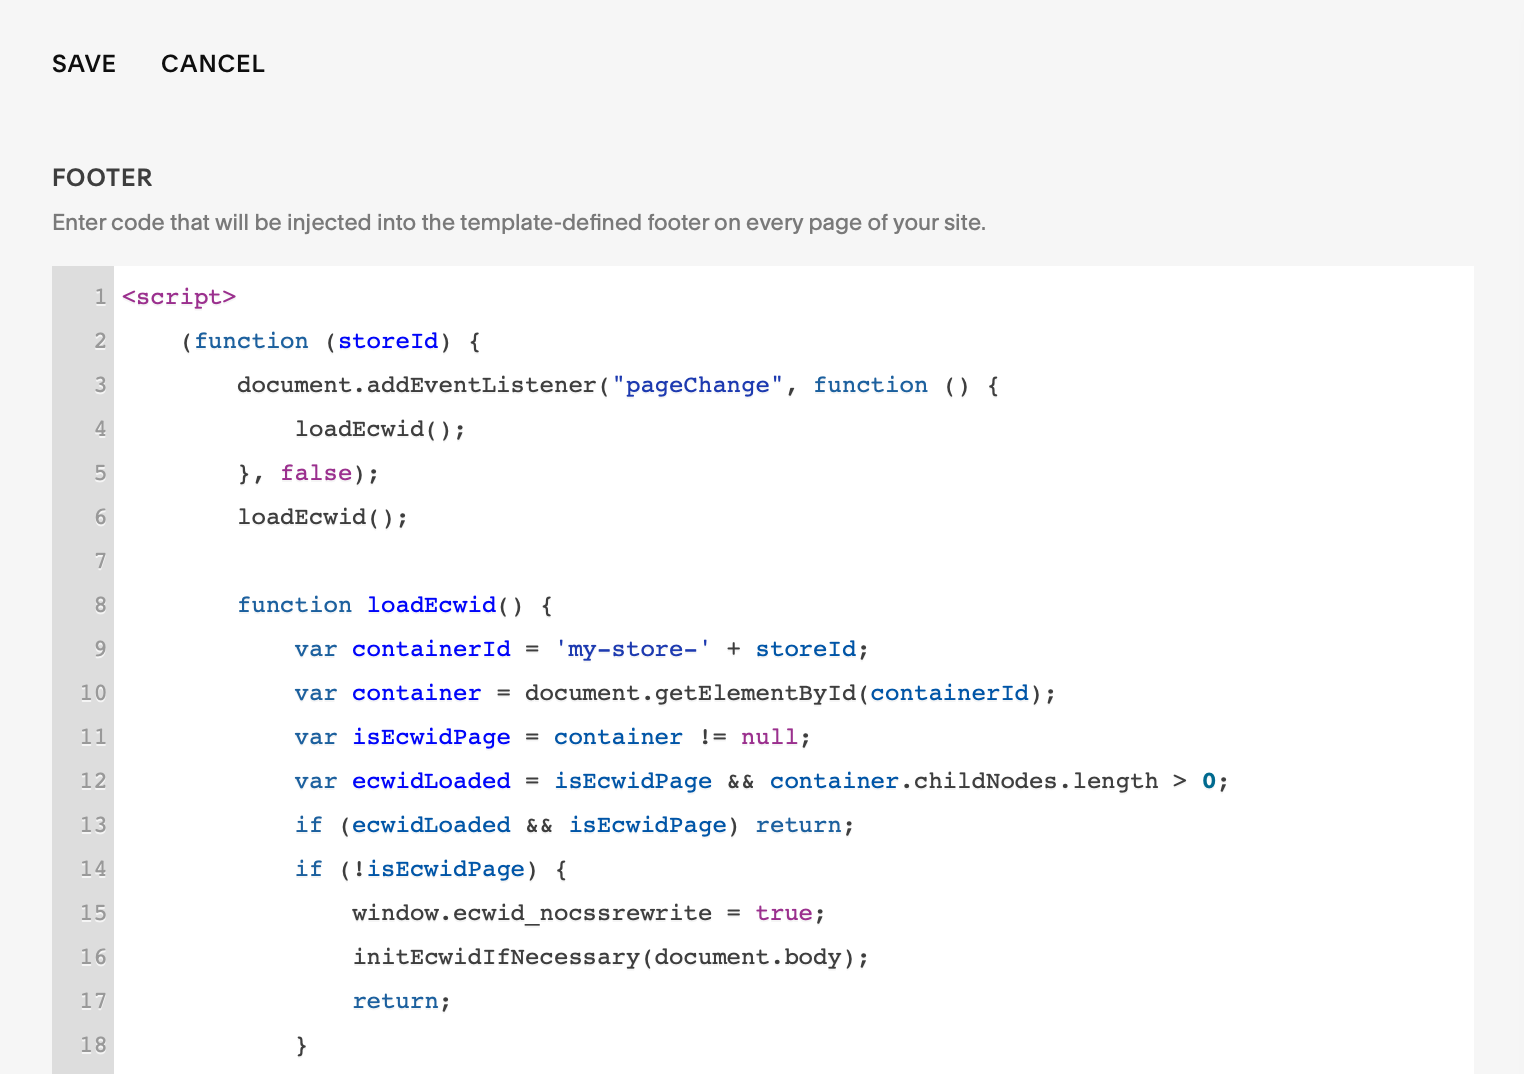
Task: Click line number 1 in gutter
Action: click(x=100, y=297)
